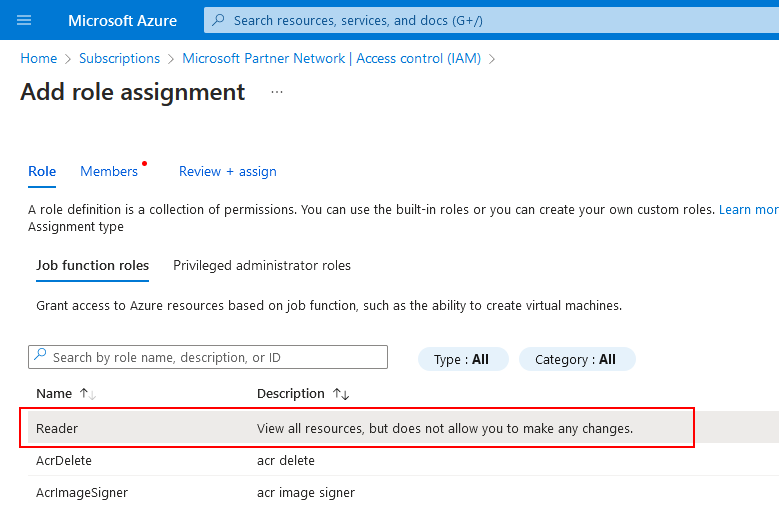
Task: Go to Home breadcrumb
Action: pos(39,59)
